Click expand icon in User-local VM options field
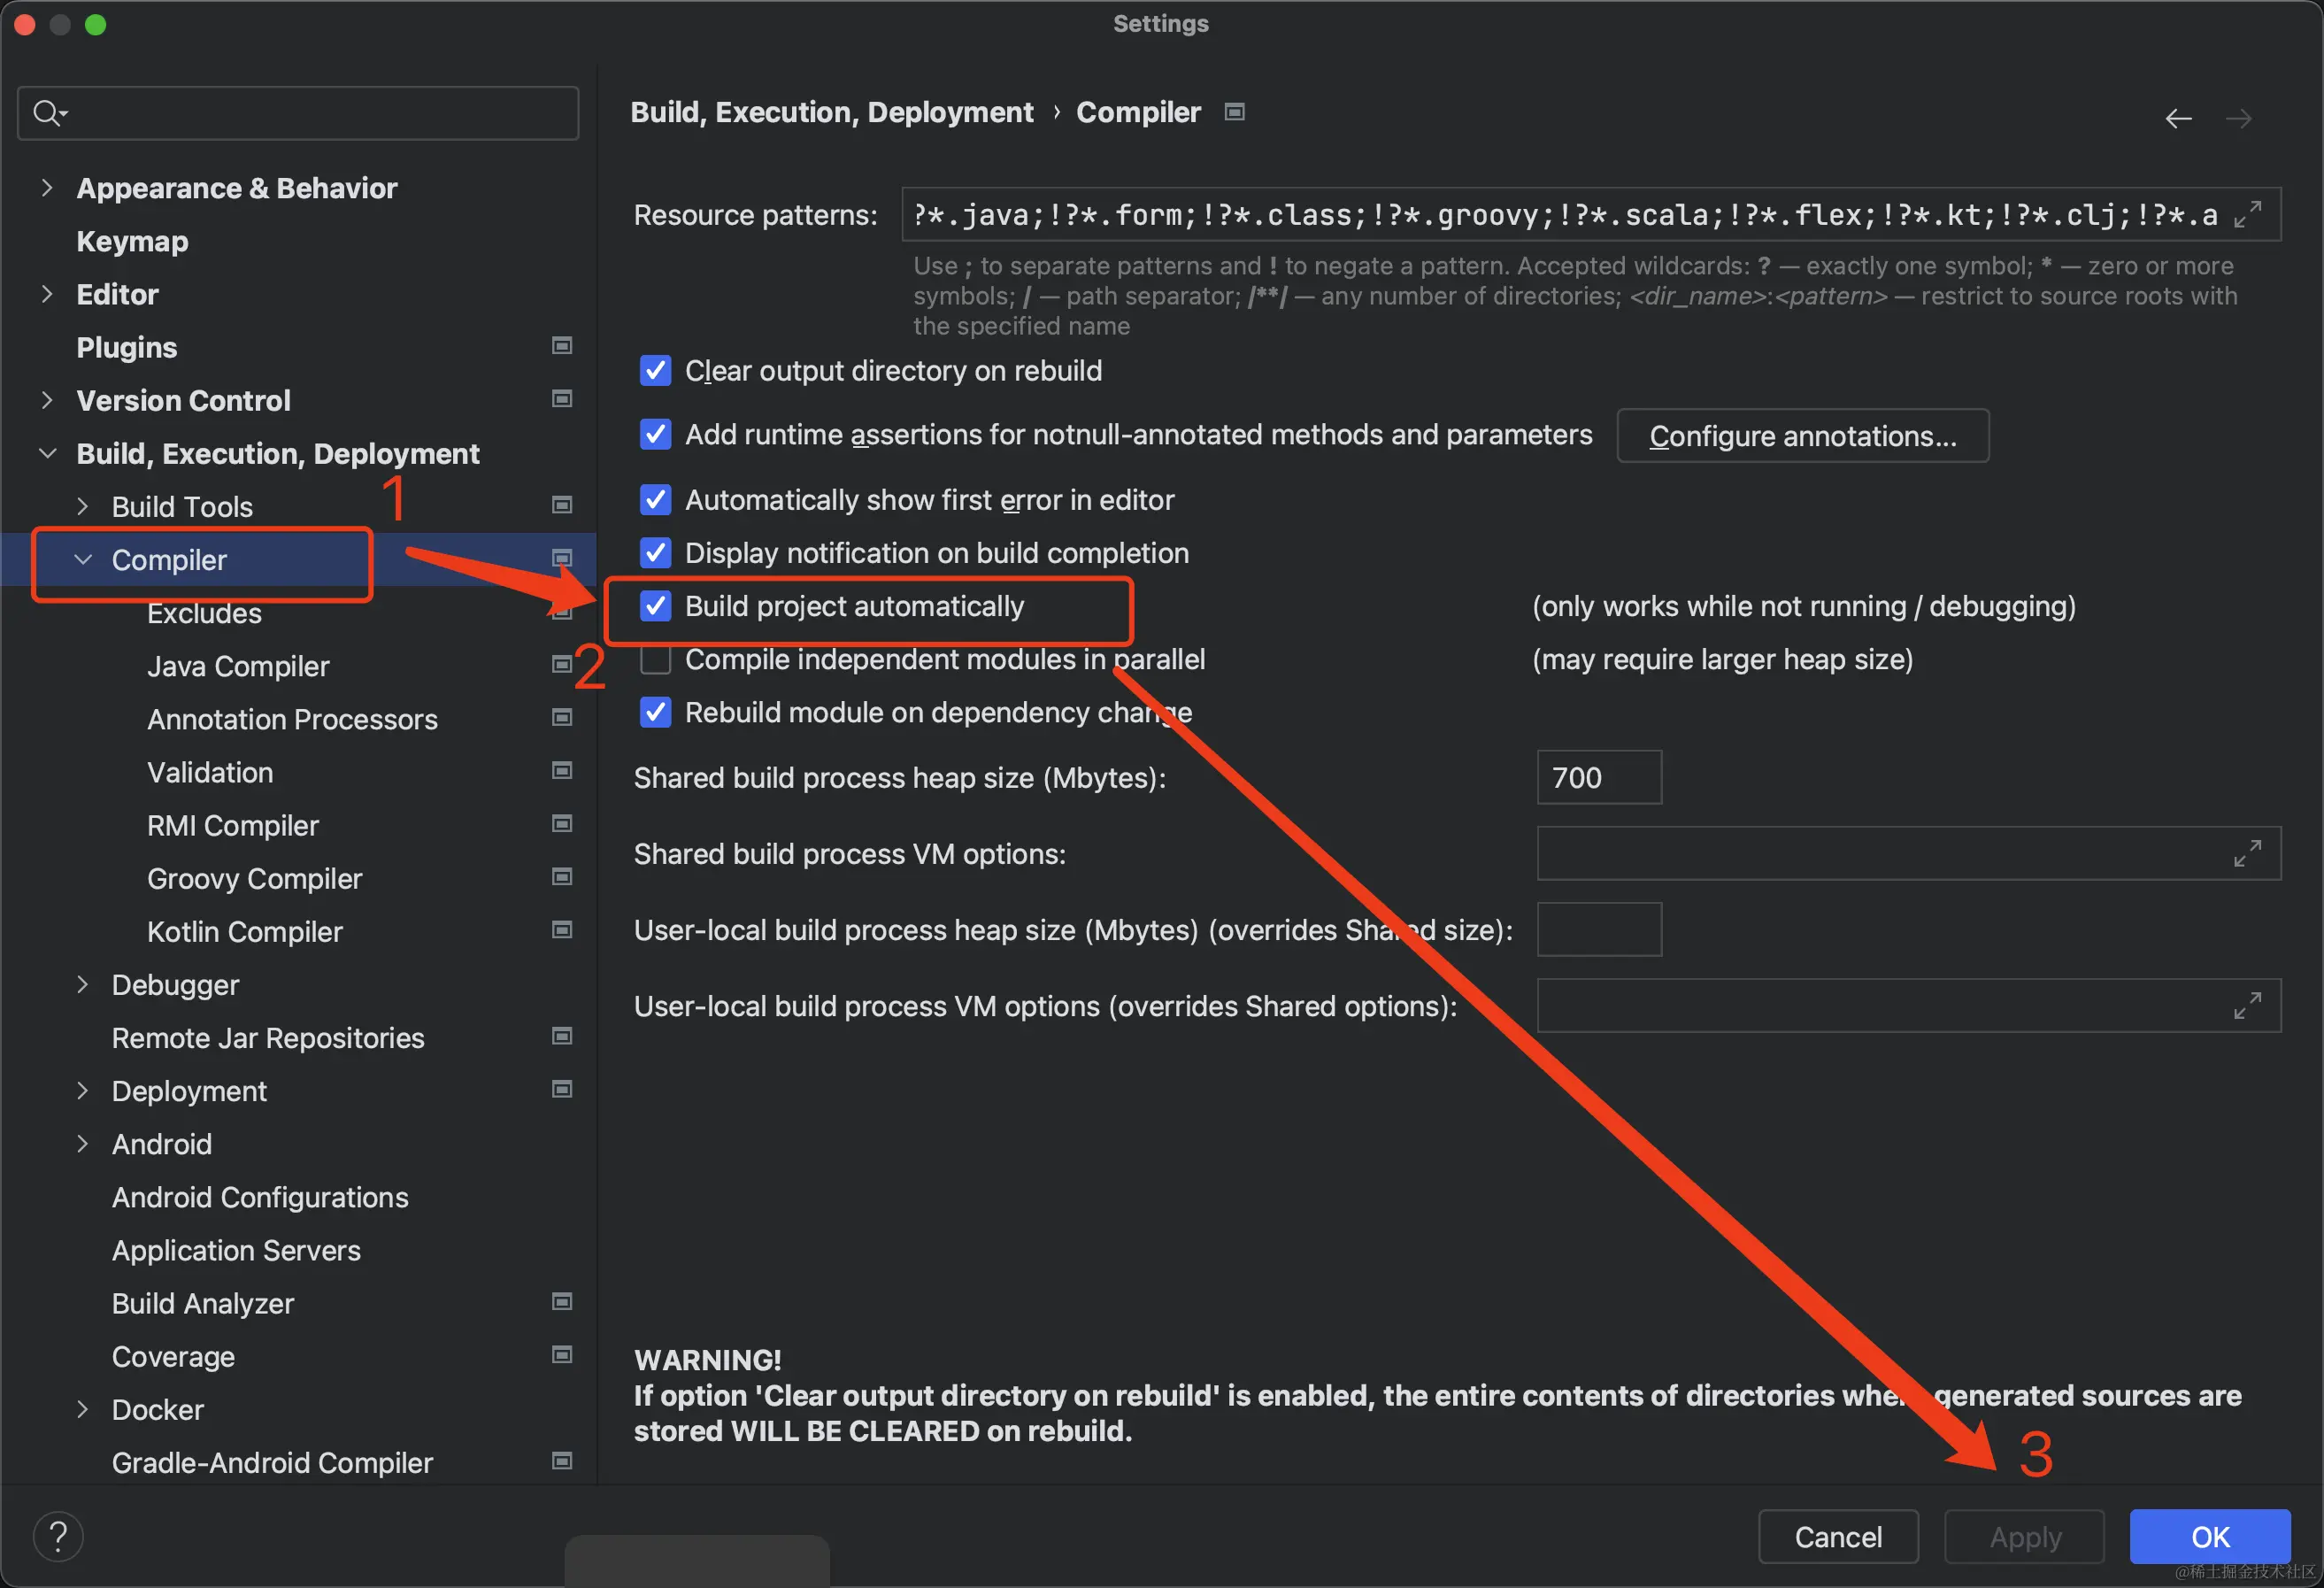The height and width of the screenshot is (1588, 2324). tap(2247, 1005)
